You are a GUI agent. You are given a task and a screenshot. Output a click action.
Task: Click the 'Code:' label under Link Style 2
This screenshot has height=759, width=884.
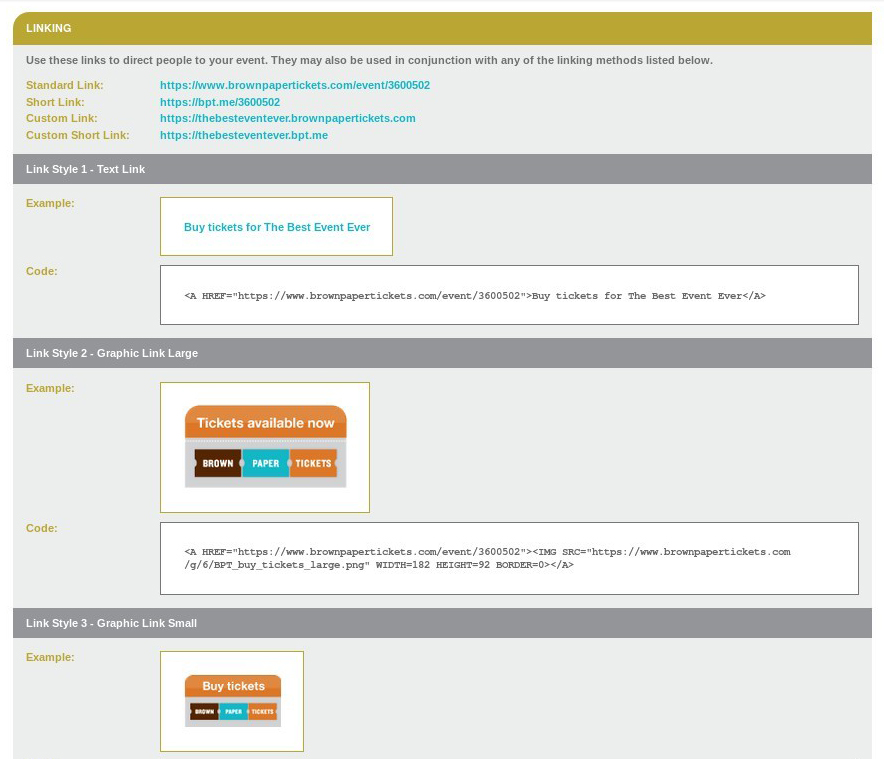pos(42,528)
